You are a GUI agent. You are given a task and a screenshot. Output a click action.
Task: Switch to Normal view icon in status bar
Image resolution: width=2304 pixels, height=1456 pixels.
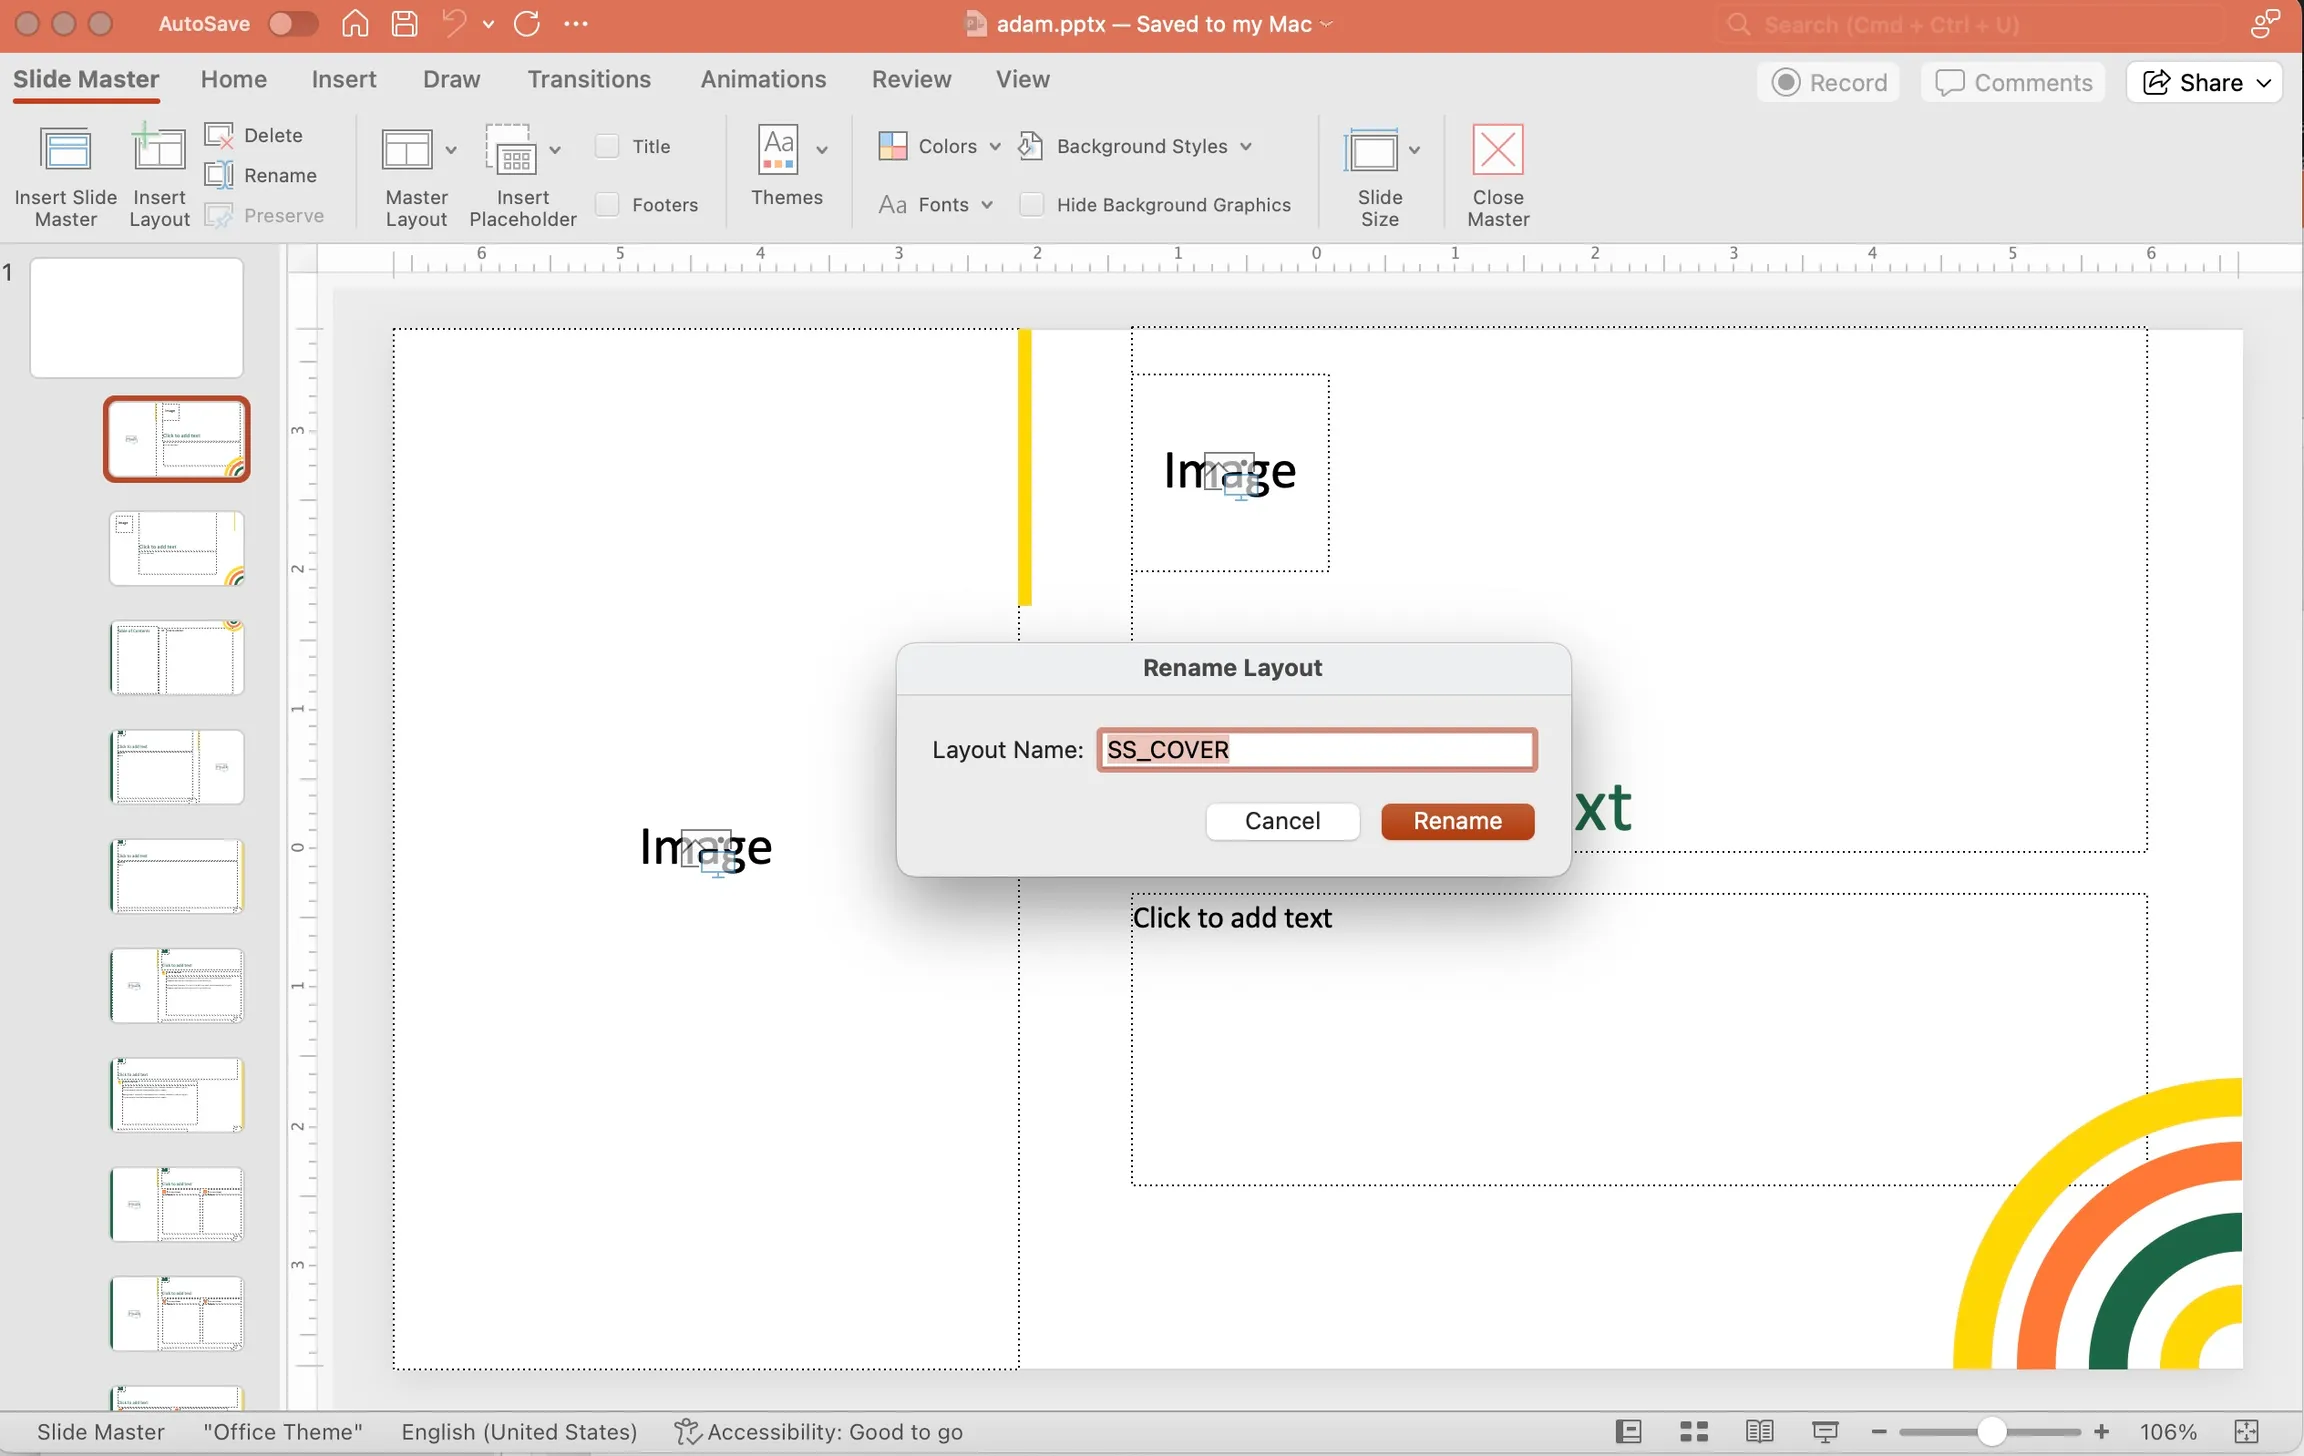click(x=1628, y=1432)
